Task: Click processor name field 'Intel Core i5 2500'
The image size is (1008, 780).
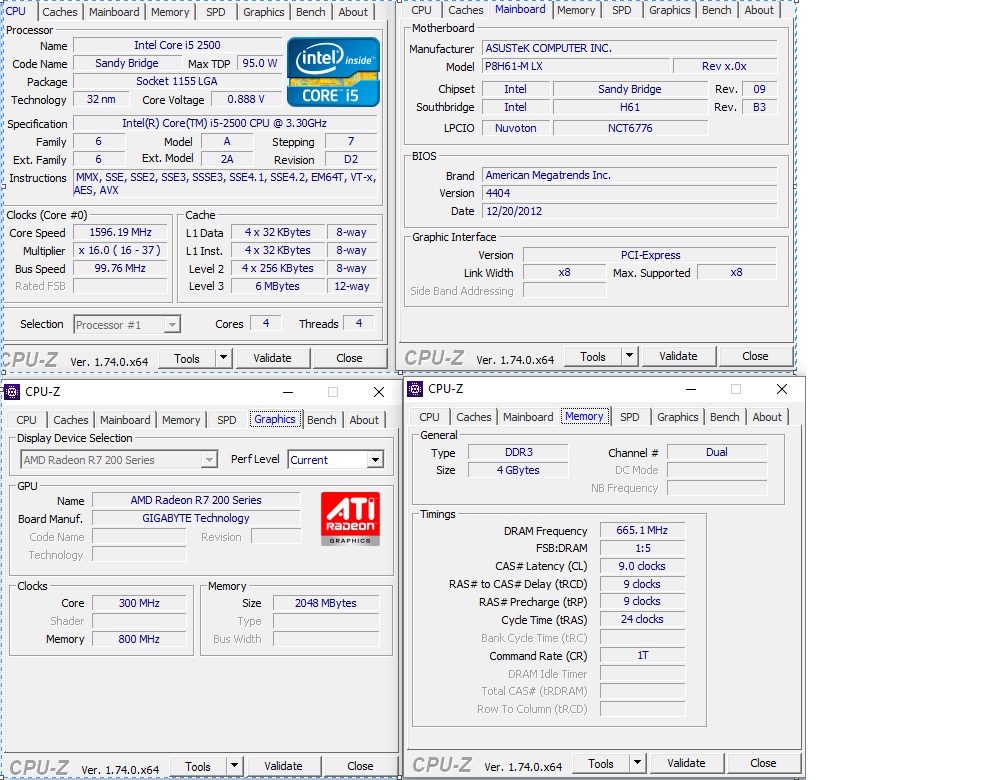Action: click(x=177, y=45)
